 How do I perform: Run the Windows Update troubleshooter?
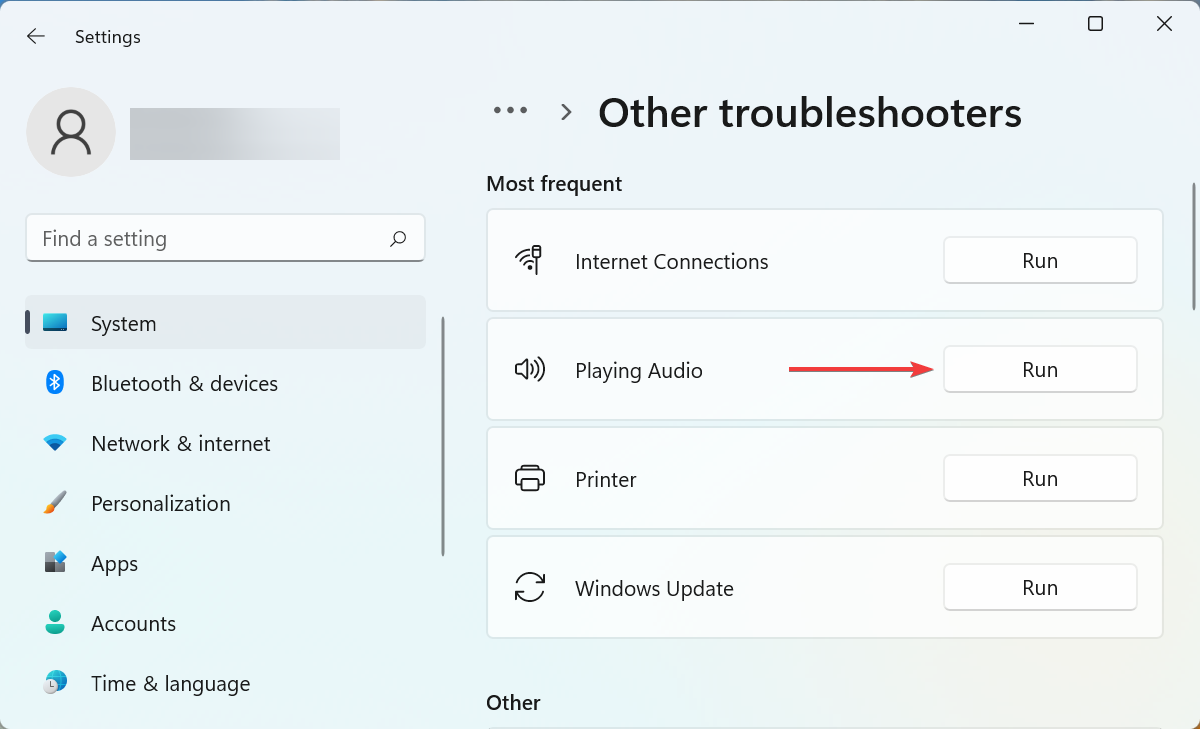click(1040, 588)
